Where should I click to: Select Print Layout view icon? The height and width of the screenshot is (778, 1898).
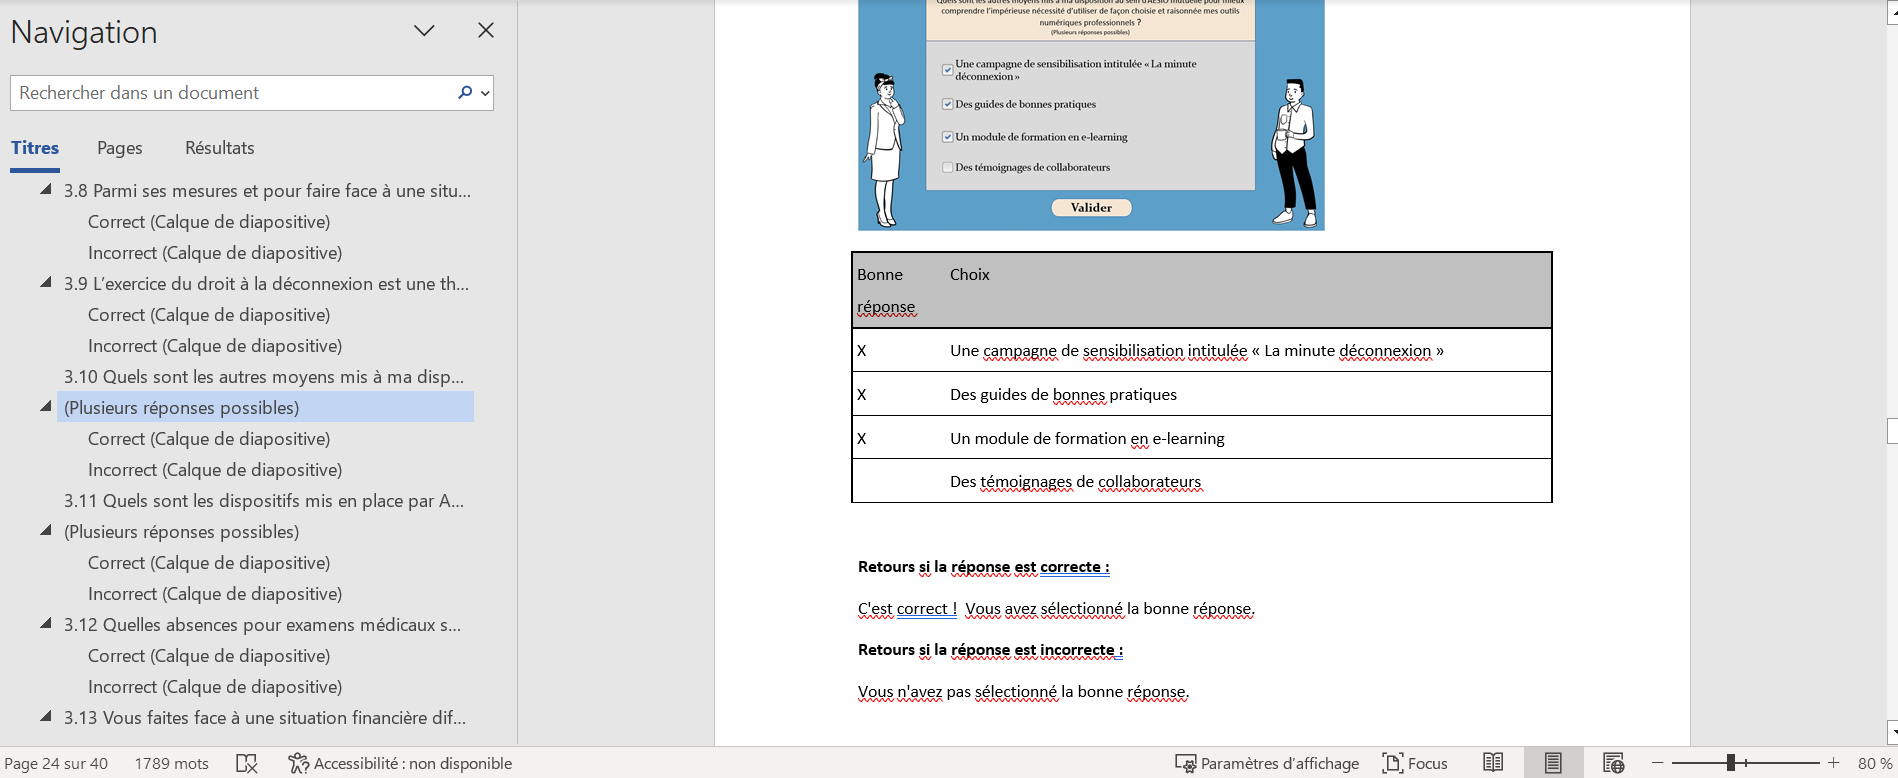[x=1553, y=763]
